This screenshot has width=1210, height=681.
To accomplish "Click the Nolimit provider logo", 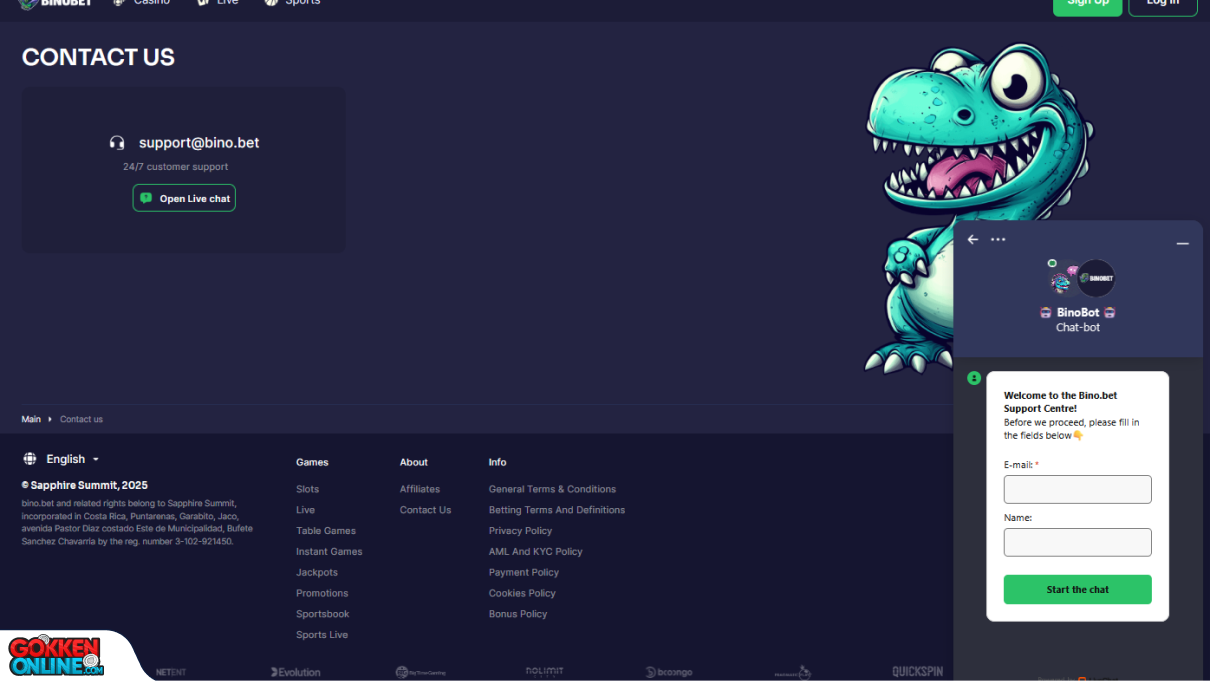I will [x=545, y=672].
